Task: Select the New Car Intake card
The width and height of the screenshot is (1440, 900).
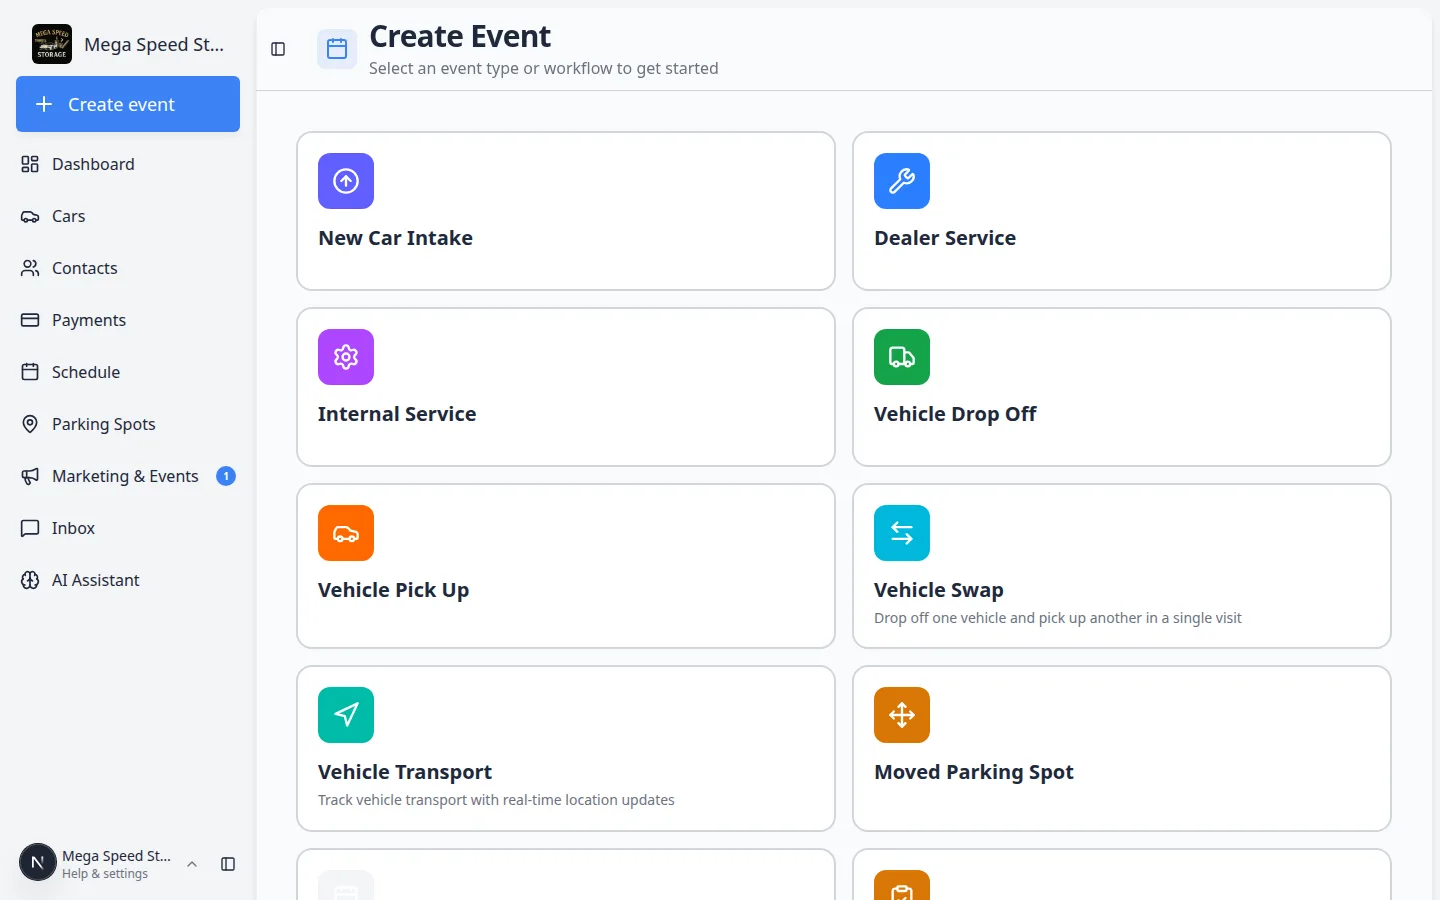Action: [566, 211]
